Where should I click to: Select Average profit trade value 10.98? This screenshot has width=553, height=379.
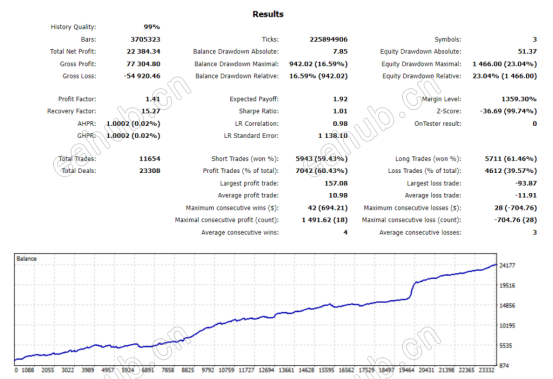pyautogui.click(x=338, y=195)
